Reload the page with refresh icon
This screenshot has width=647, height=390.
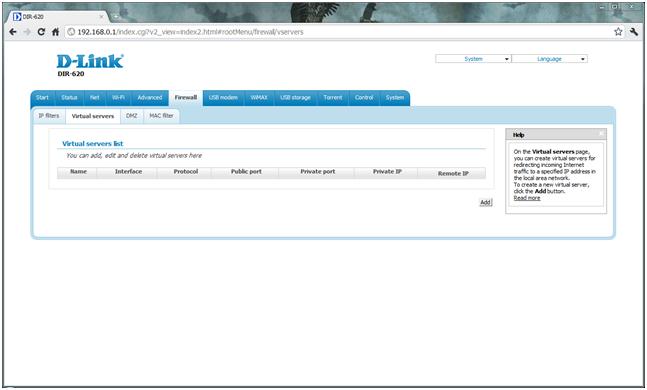[41, 32]
